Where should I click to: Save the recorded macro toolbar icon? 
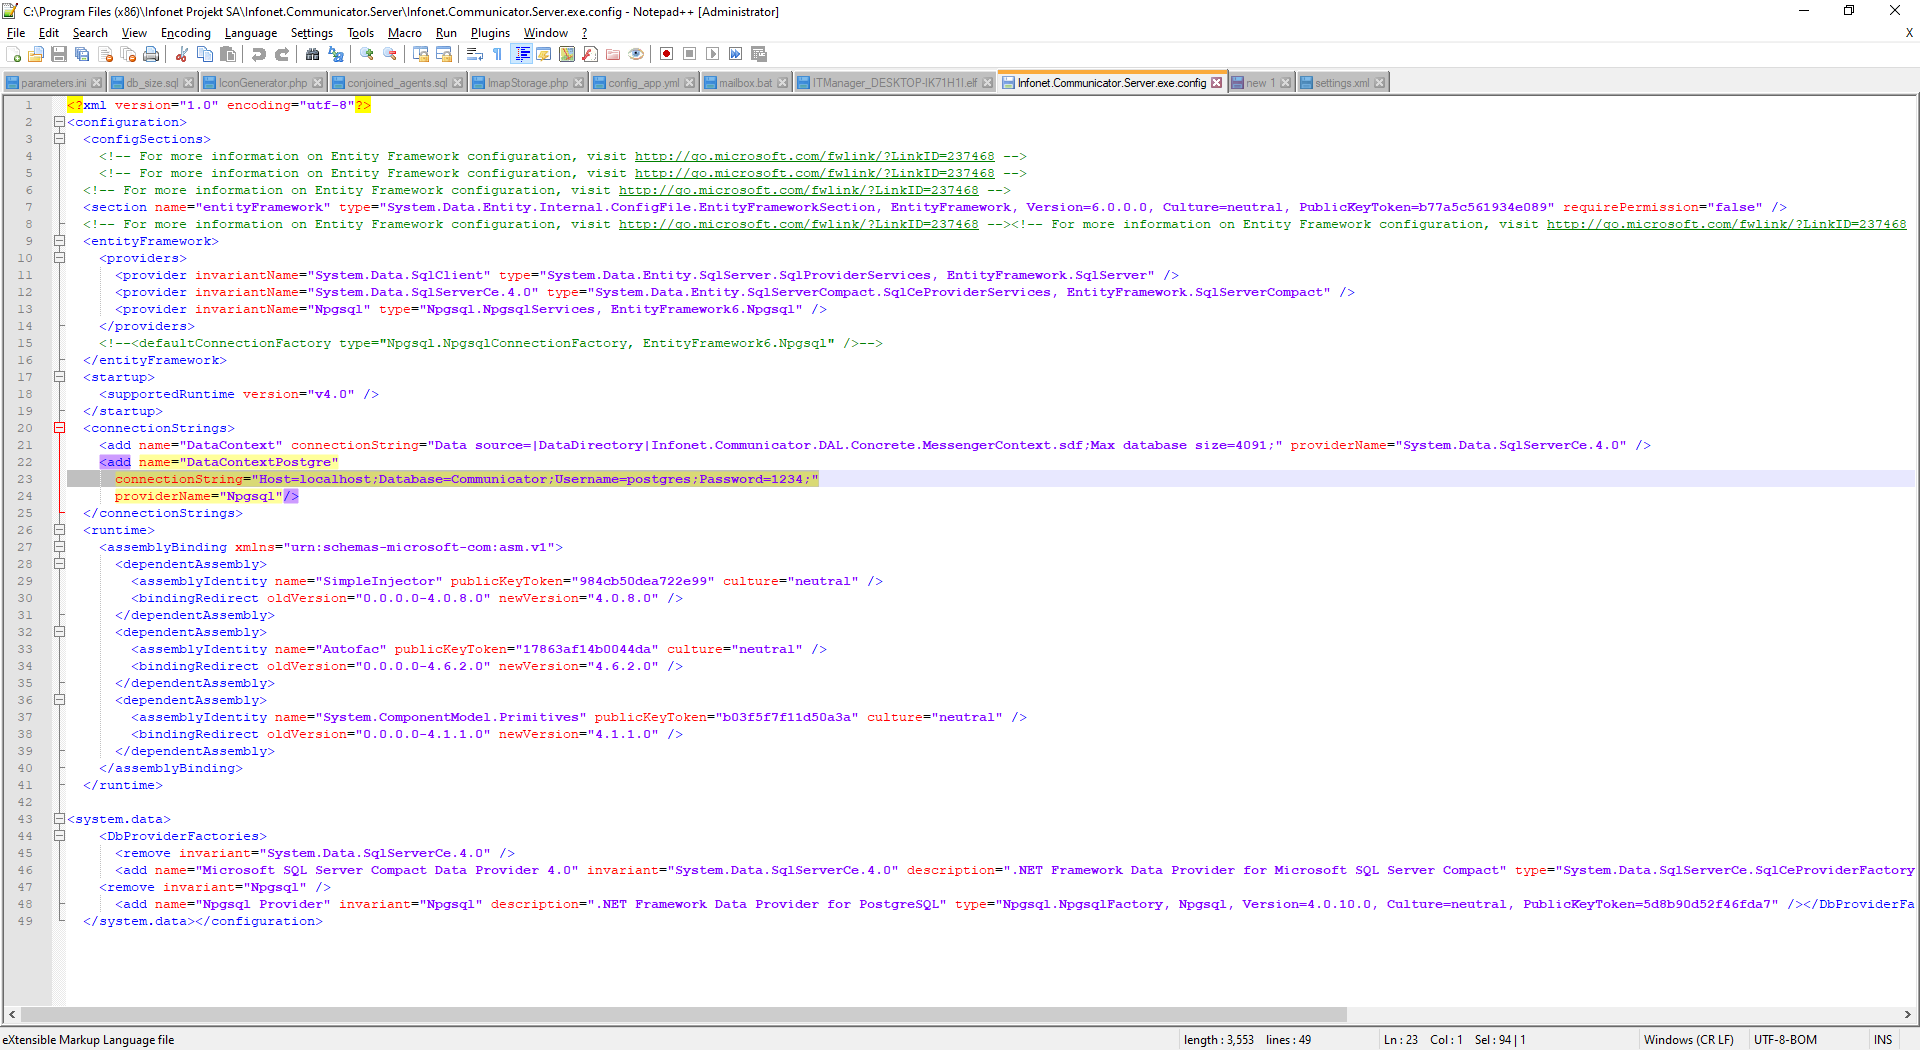click(x=759, y=54)
